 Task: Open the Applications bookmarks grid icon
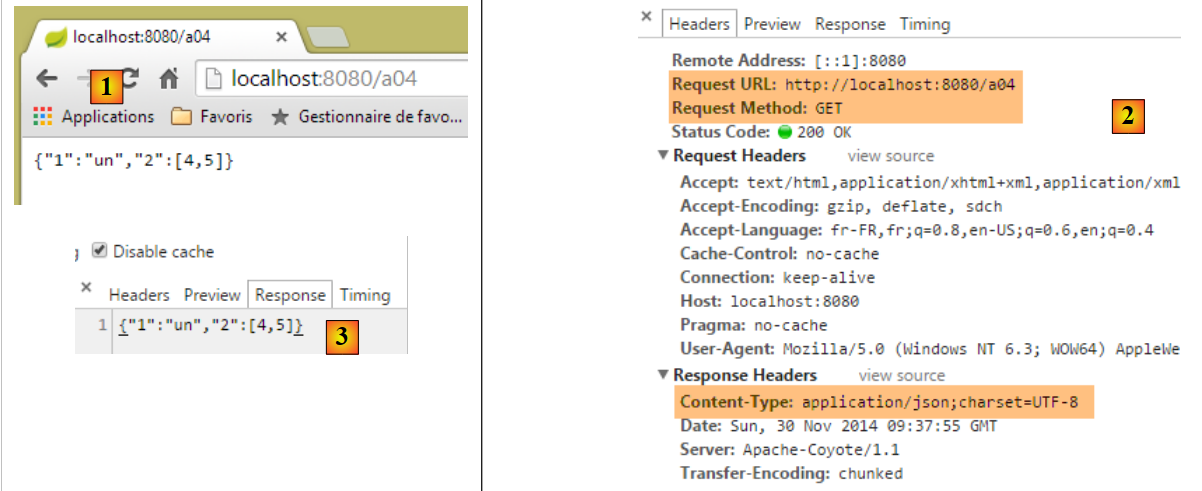click(x=42, y=117)
